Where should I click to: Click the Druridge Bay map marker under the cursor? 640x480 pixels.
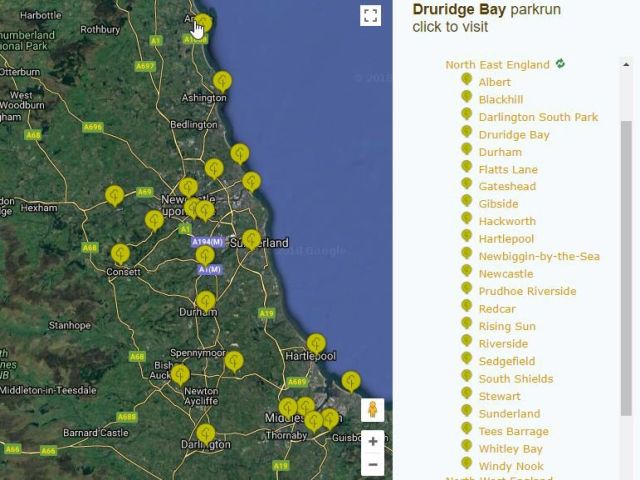point(203,22)
